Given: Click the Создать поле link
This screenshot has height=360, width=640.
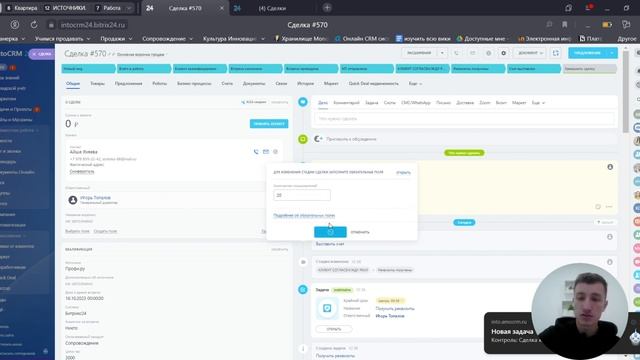Looking at the screenshot, I should [x=105, y=231].
